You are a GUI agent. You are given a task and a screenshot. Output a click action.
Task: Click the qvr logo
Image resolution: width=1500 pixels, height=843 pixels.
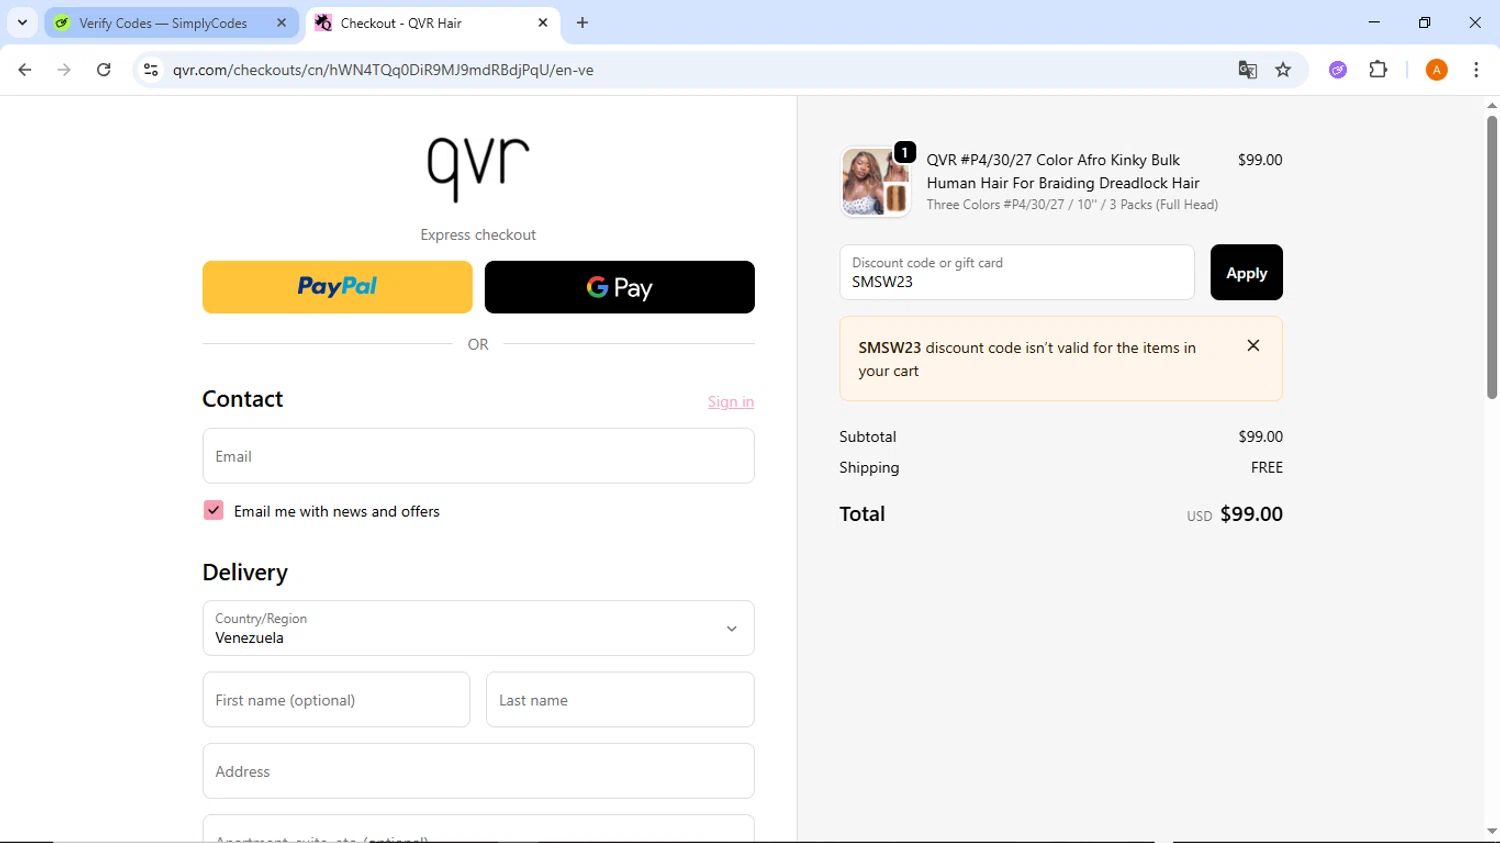point(478,168)
